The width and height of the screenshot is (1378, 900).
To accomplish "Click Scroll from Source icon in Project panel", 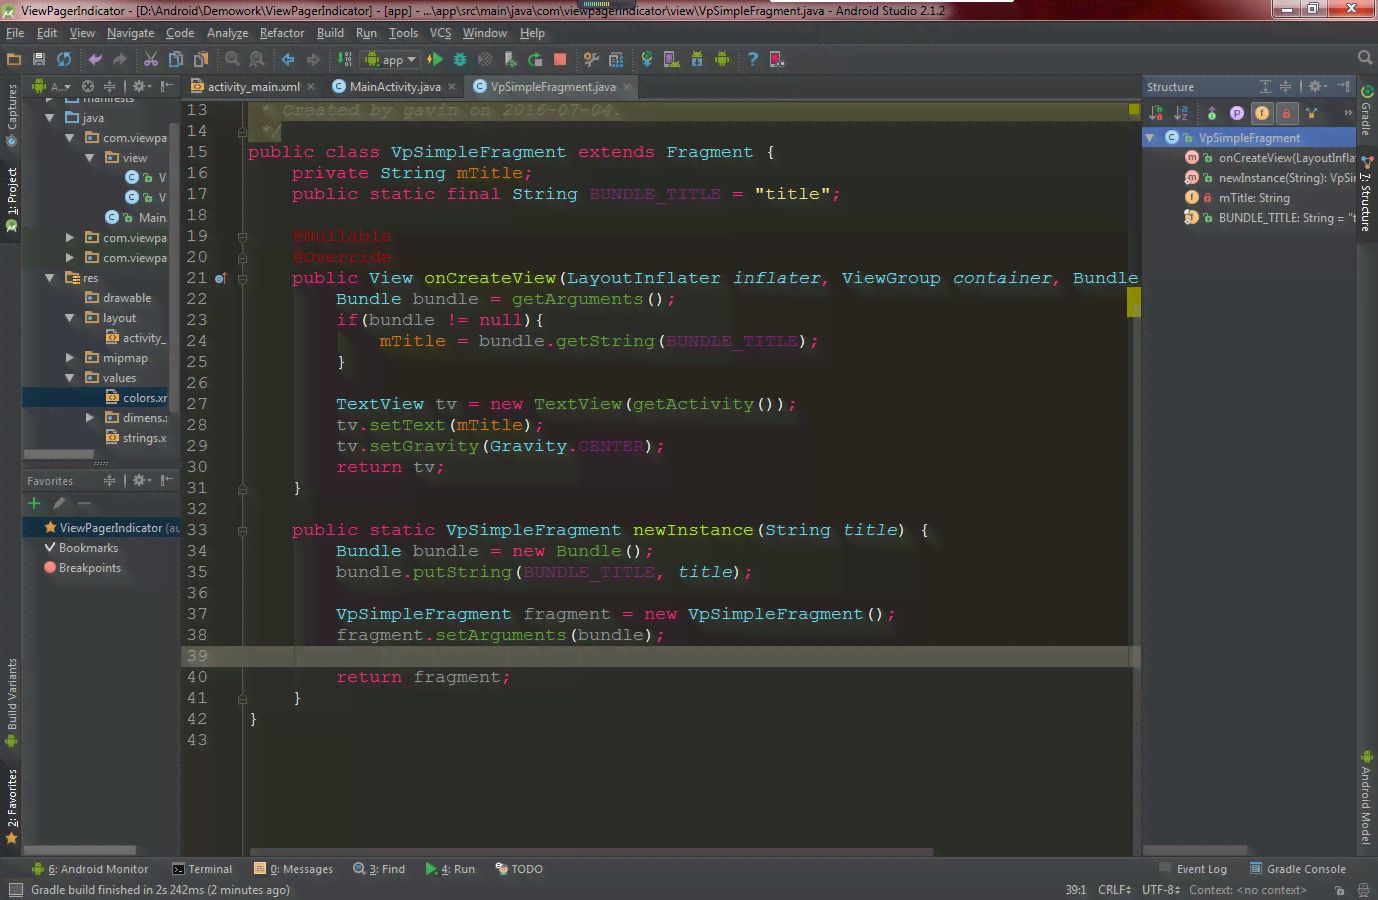I will pos(88,87).
